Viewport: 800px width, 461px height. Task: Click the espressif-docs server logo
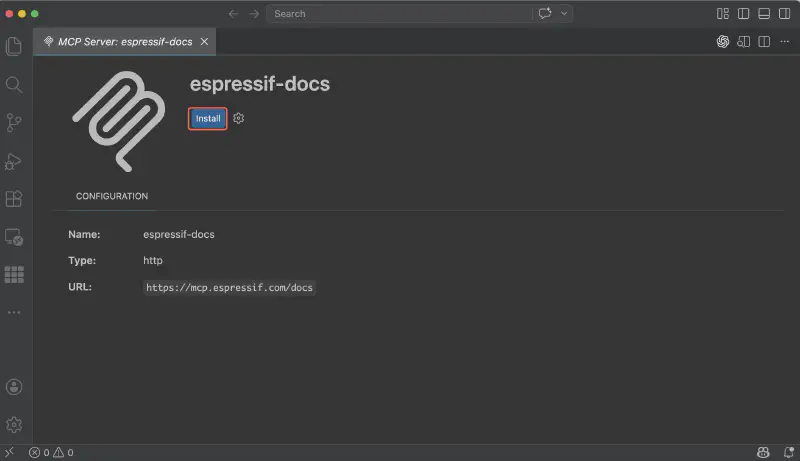pyautogui.click(x=119, y=121)
